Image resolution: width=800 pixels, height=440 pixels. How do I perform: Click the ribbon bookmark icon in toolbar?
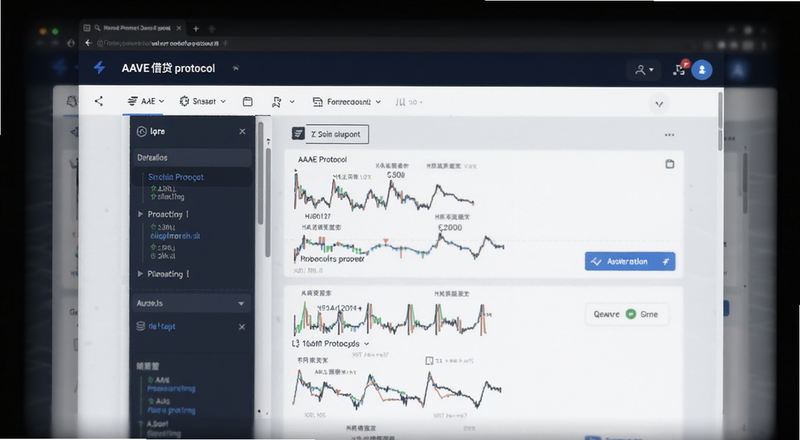(x=277, y=102)
